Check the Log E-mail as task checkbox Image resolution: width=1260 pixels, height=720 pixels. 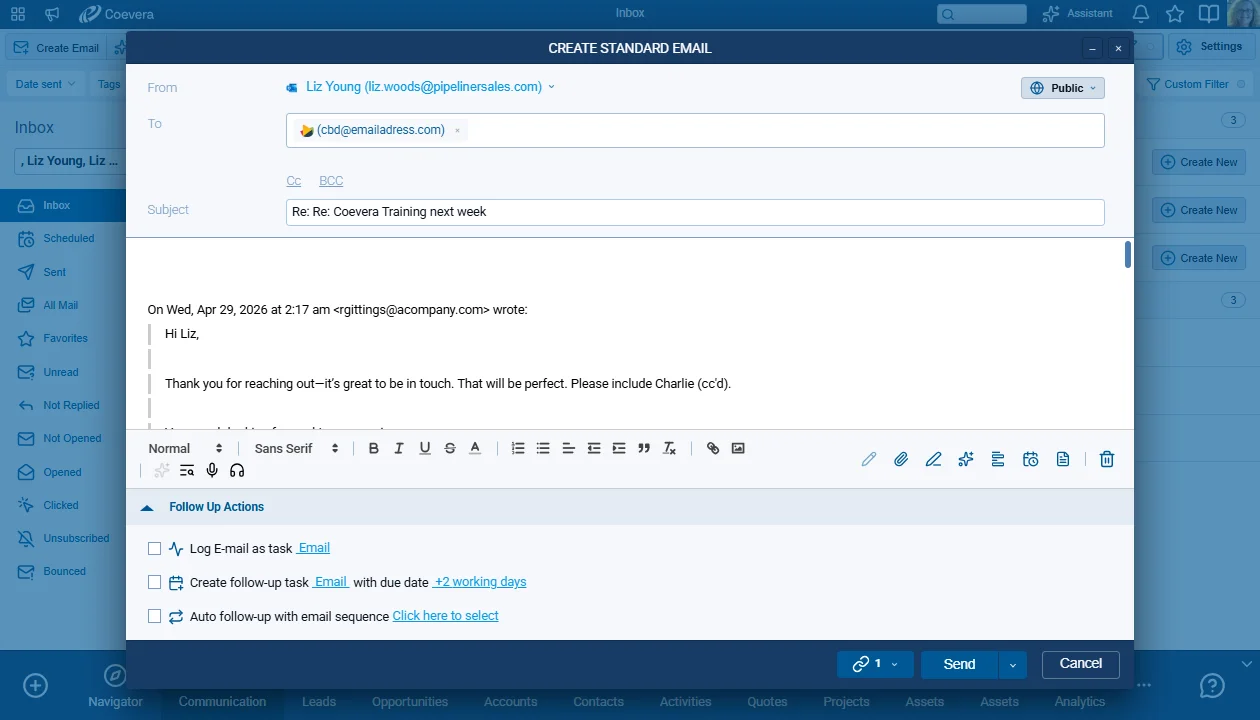click(154, 548)
